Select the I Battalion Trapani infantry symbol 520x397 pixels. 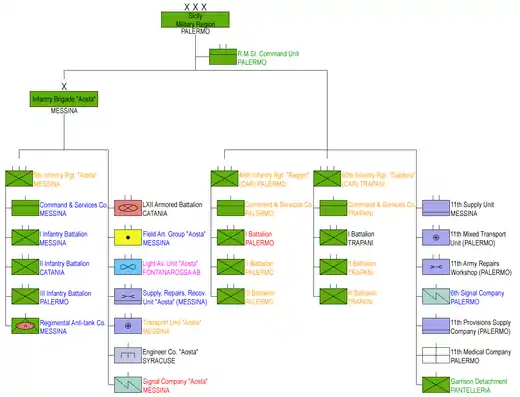(x=333, y=238)
